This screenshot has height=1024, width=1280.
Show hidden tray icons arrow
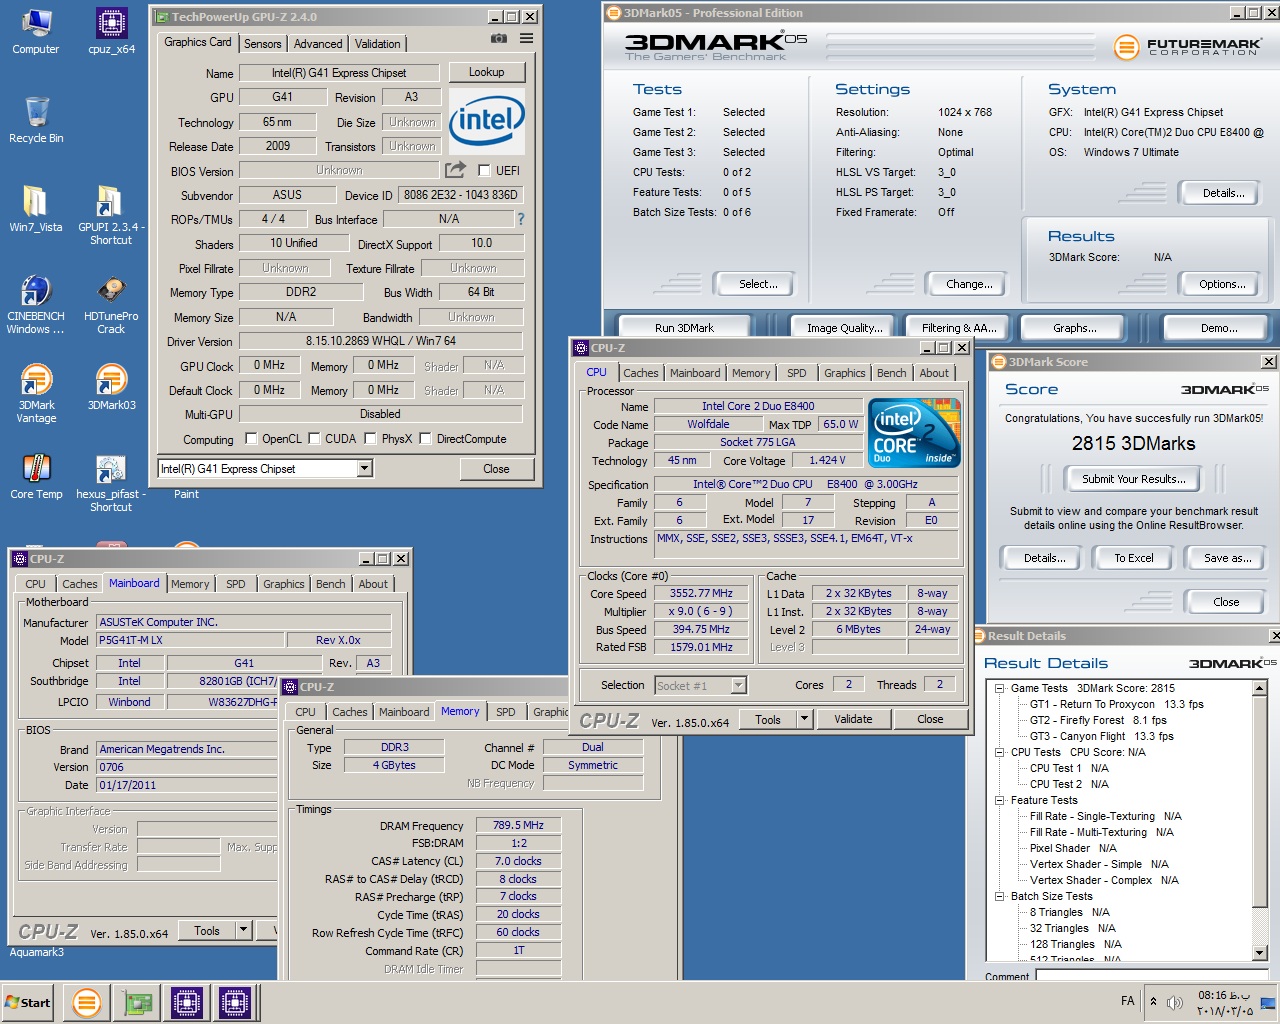(1153, 1001)
